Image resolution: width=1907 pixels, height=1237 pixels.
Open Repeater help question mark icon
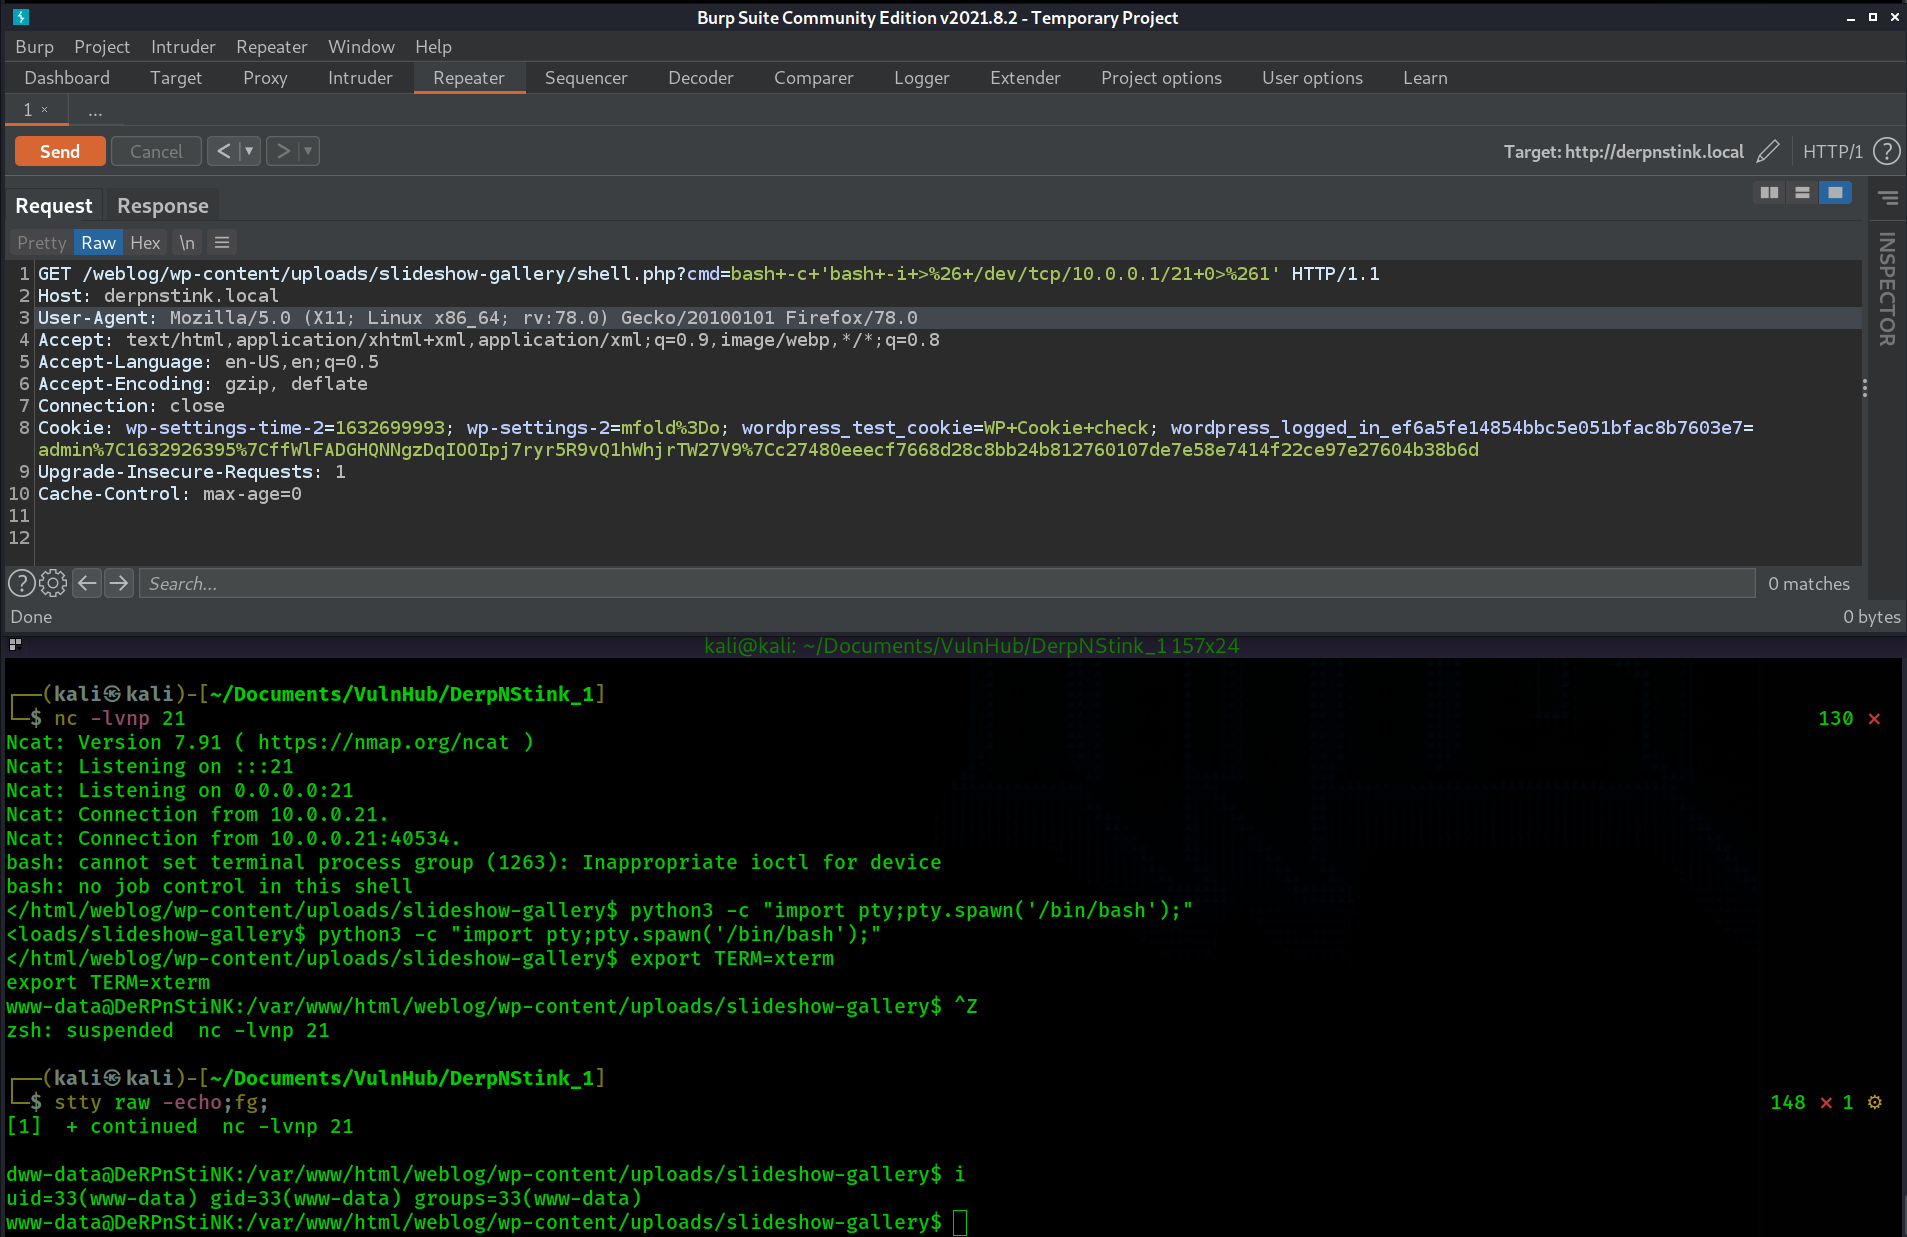1886,151
